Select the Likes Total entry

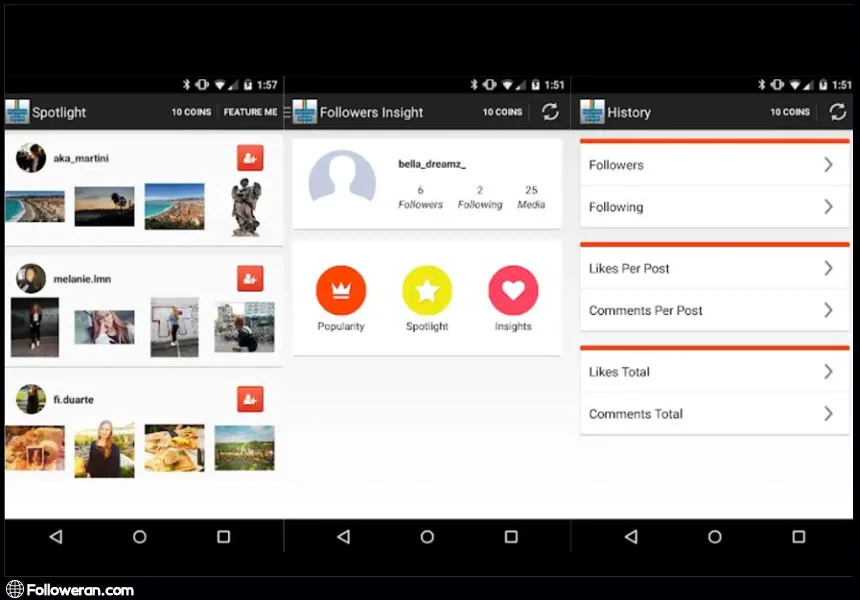[700, 372]
